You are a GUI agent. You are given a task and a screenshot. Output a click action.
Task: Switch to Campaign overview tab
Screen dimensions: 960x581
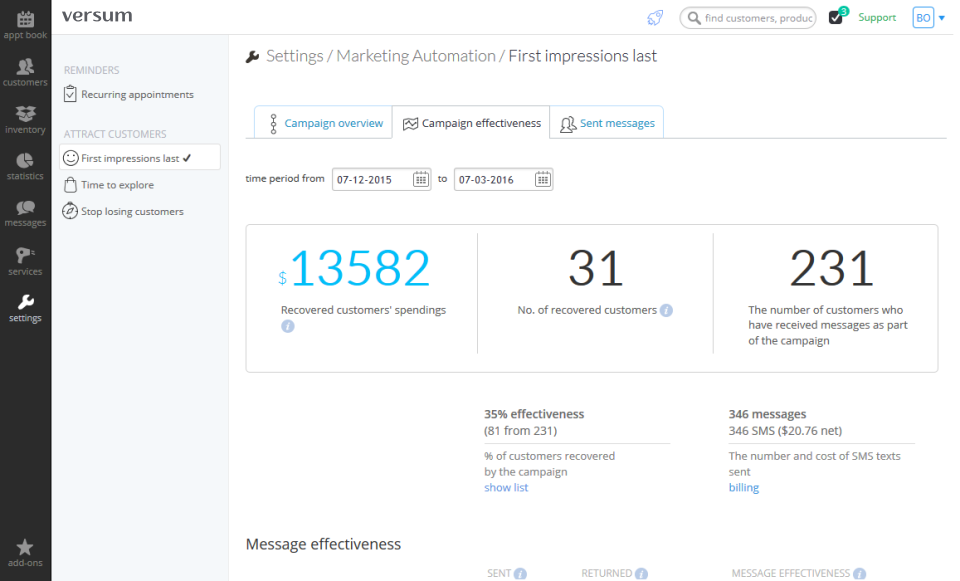pyautogui.click(x=323, y=123)
